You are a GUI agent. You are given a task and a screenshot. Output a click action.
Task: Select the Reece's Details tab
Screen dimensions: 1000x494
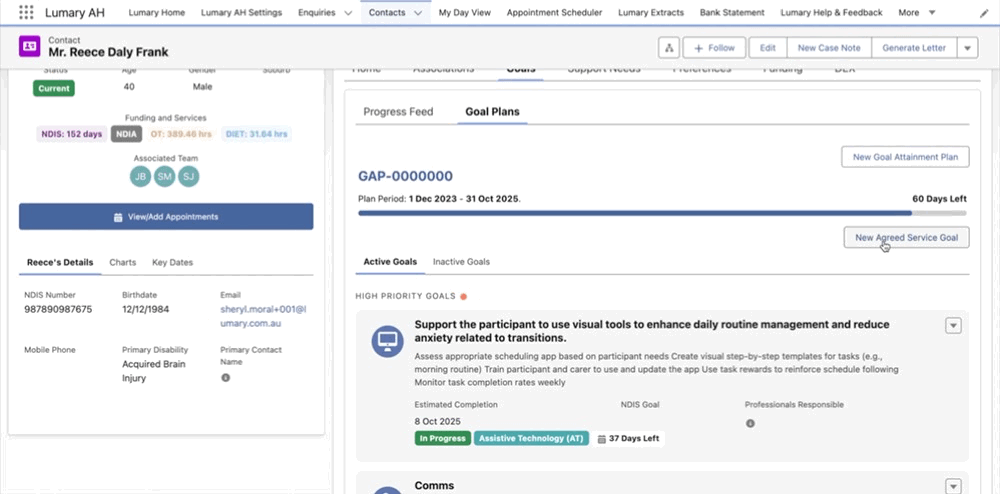point(60,263)
